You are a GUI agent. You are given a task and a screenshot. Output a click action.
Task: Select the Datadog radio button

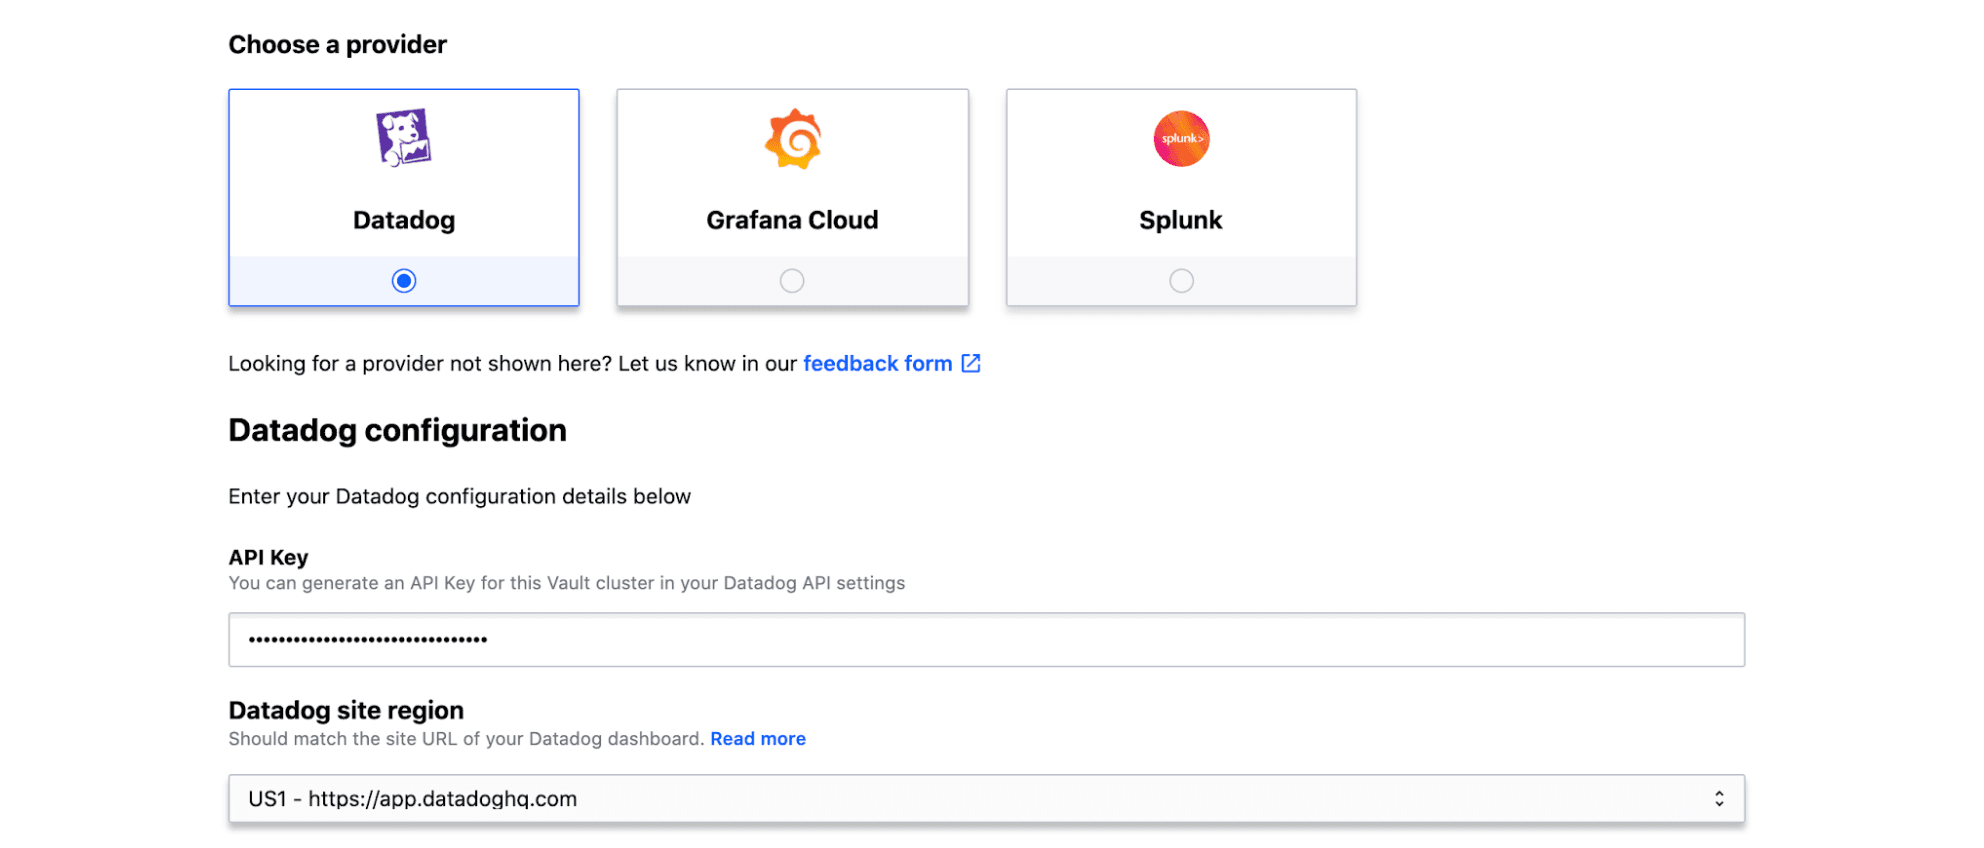click(x=404, y=281)
